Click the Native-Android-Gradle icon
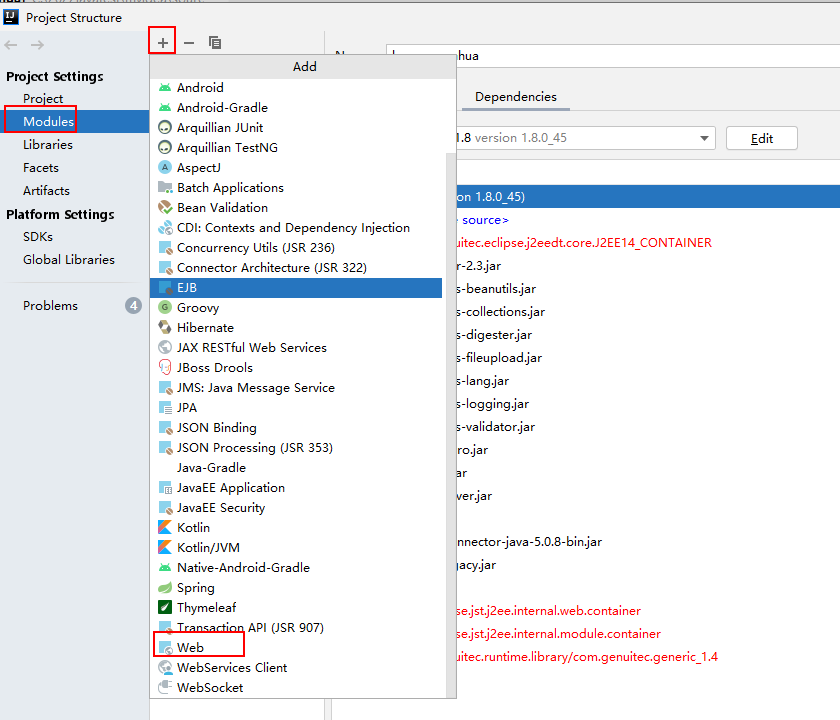Screen dimensions: 840x720 (165, 567)
